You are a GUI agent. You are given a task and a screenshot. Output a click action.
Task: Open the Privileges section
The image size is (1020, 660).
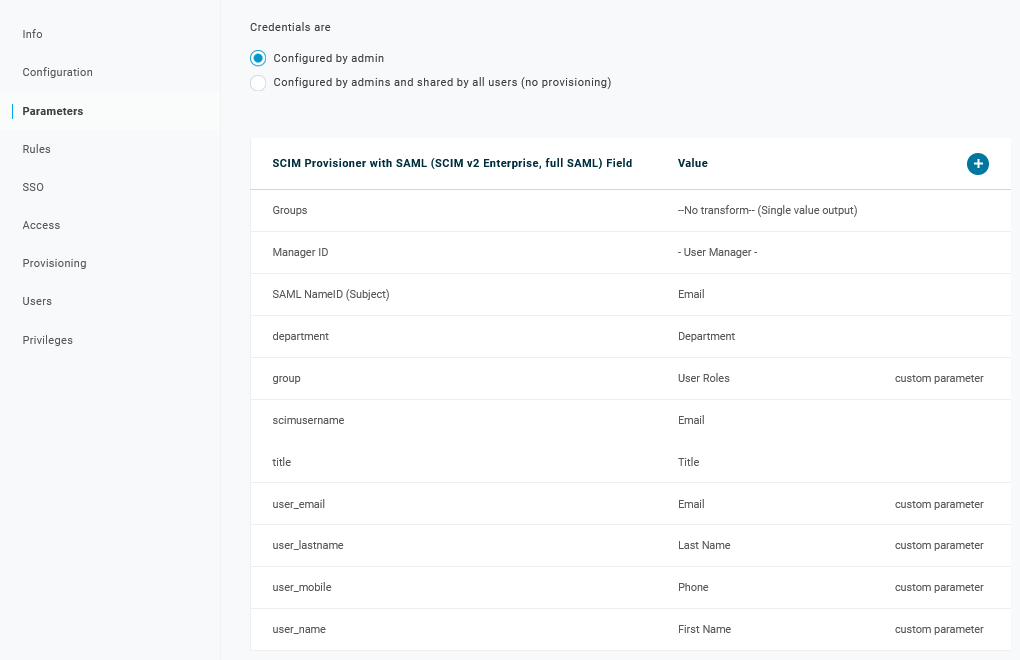click(47, 340)
